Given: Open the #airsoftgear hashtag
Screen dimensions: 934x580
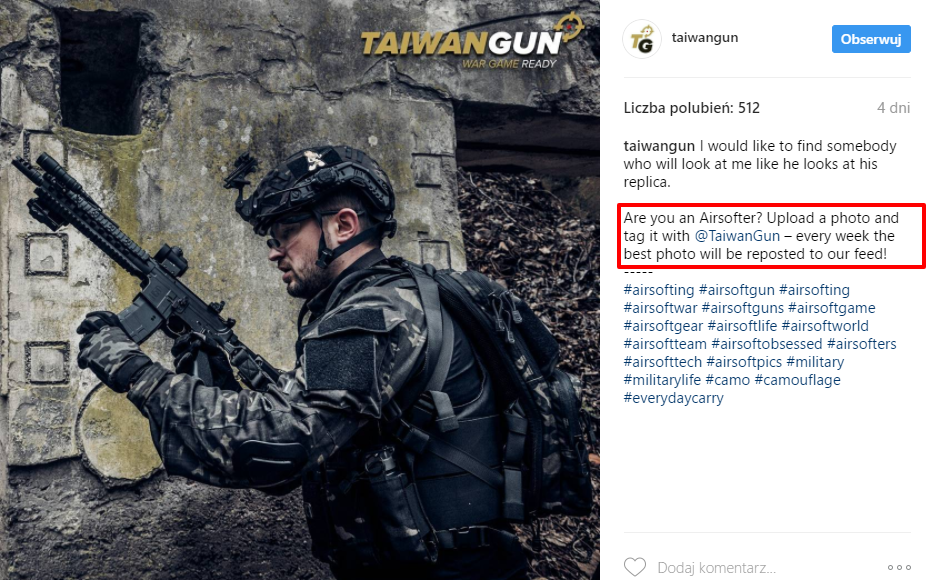Looking at the screenshot, I should (663, 326).
